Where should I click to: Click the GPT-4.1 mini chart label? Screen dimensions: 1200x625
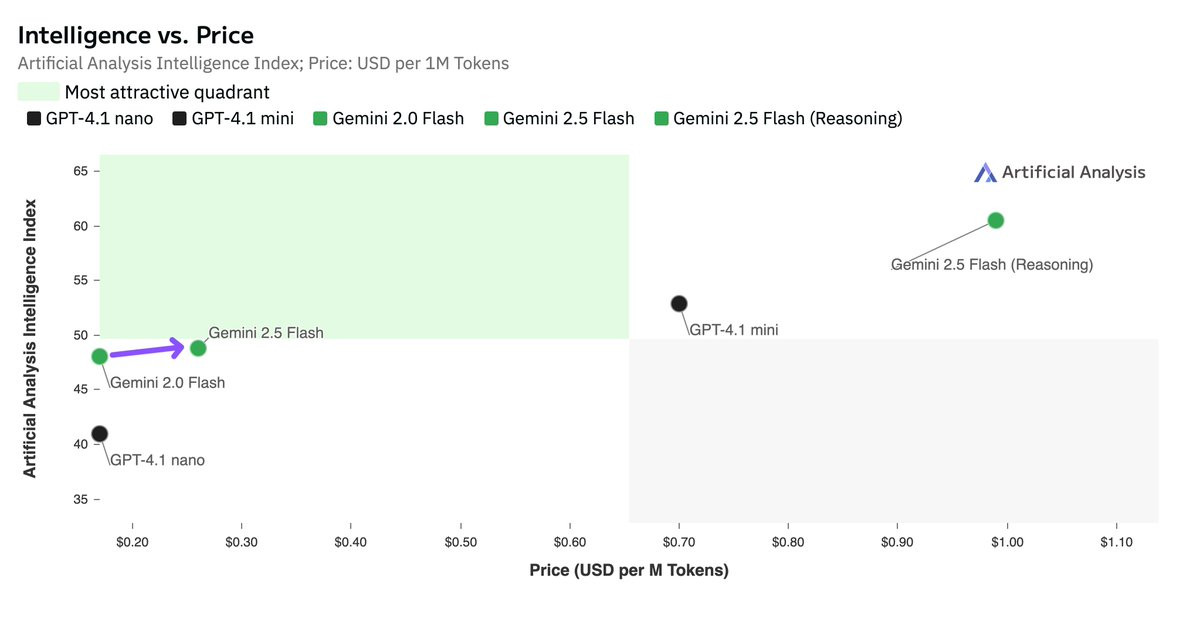[x=734, y=330]
